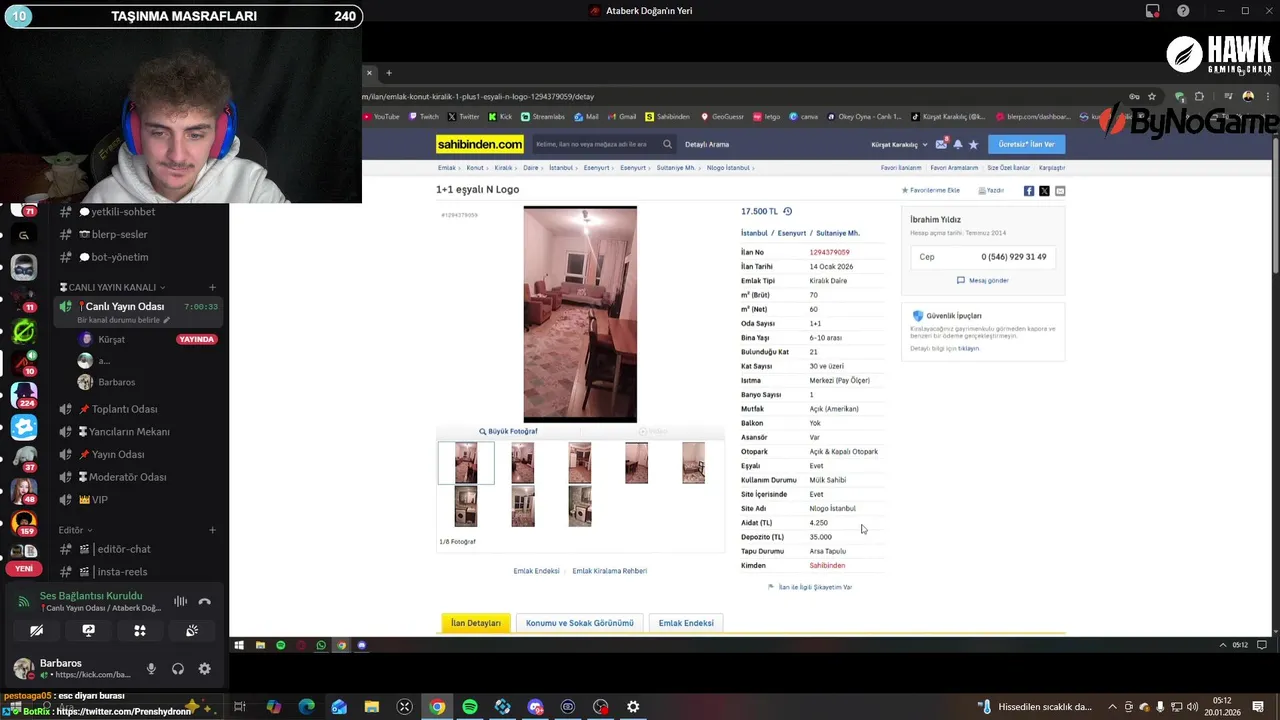1280x720 pixels.
Task: Open Discord user settings gear
Action: (204, 669)
